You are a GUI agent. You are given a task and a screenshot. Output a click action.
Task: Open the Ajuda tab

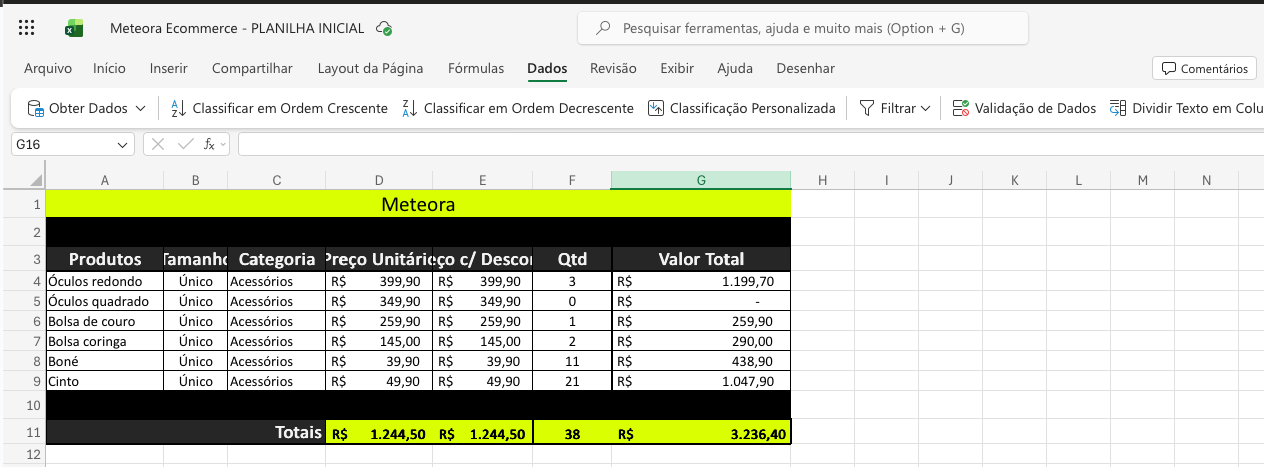pos(735,68)
